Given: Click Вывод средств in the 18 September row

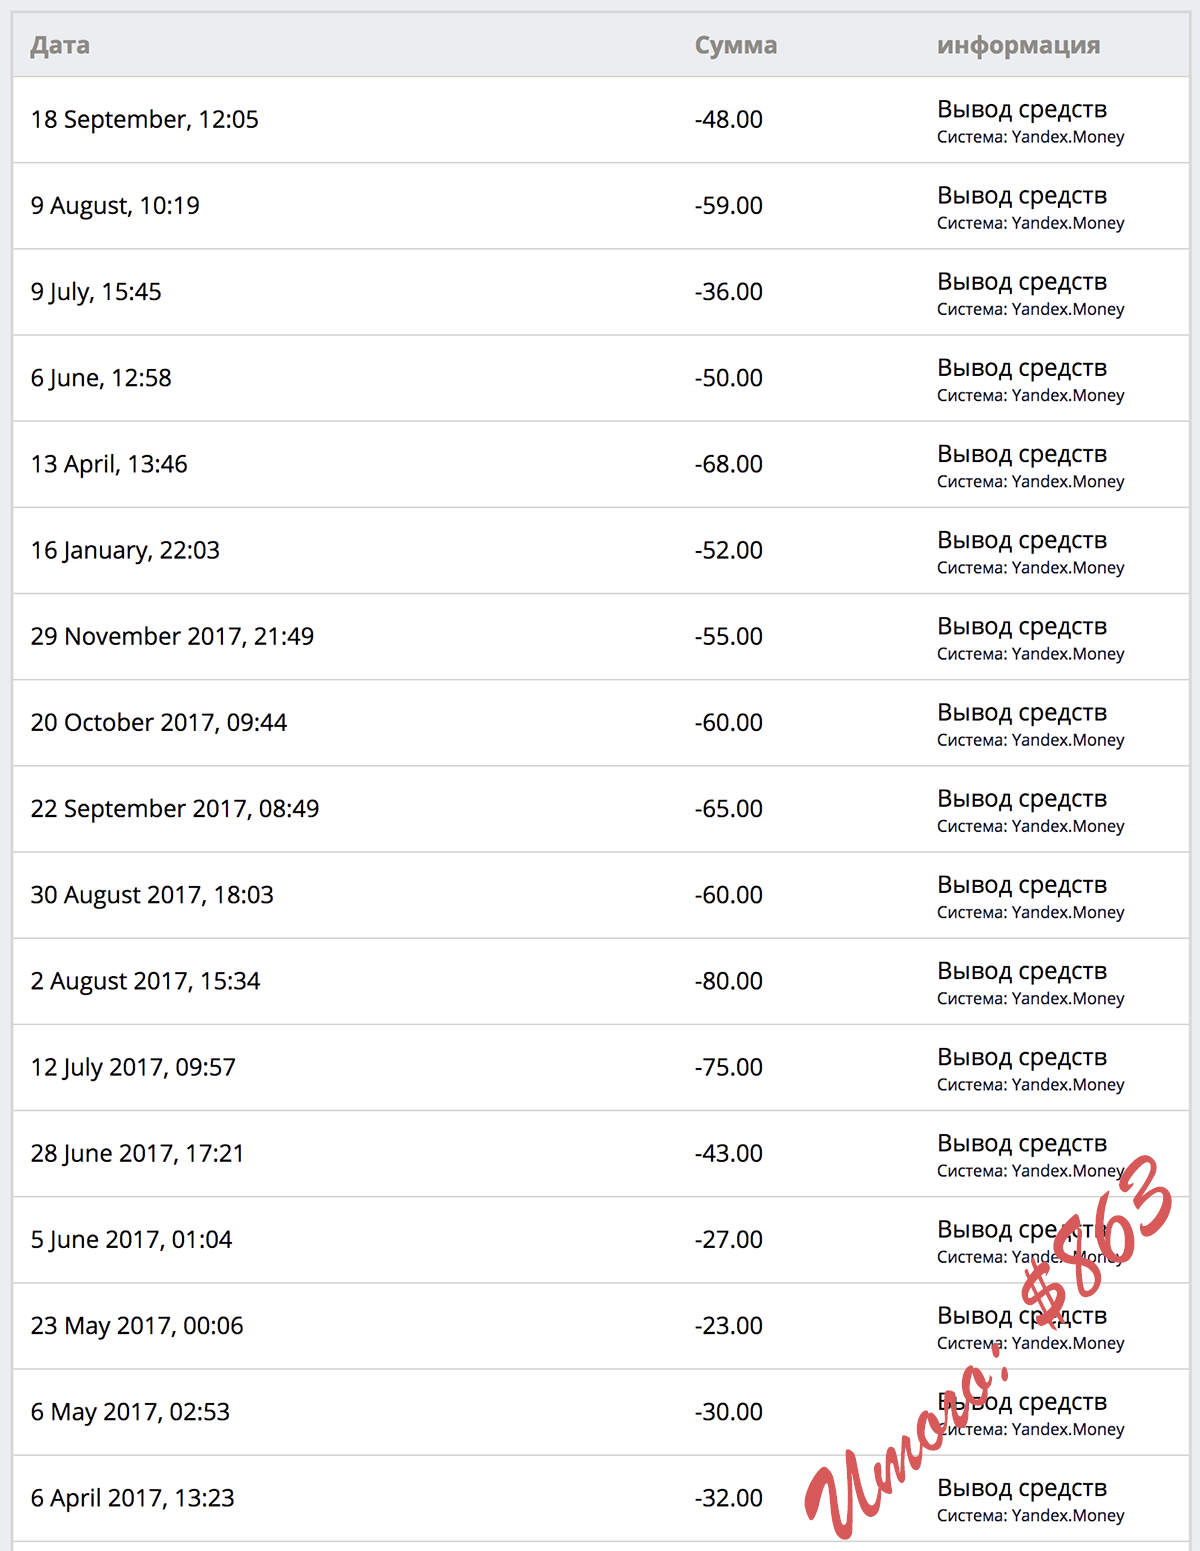Looking at the screenshot, I should click(1022, 109).
